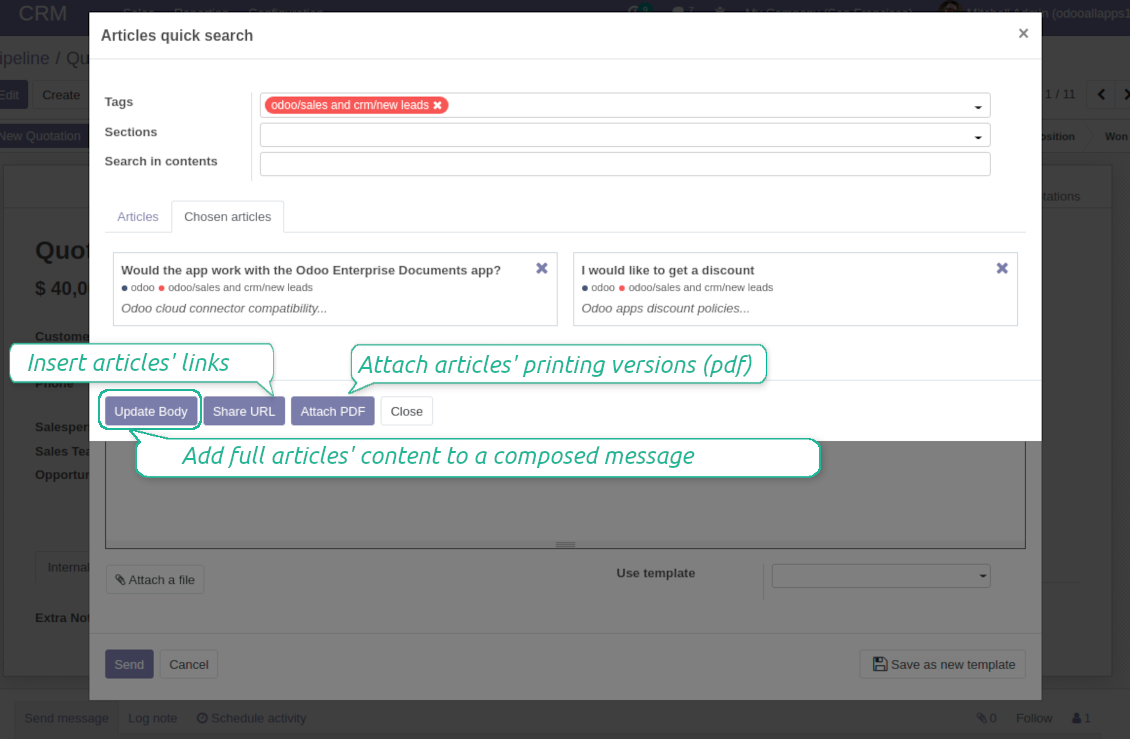Image resolution: width=1130 pixels, height=739 pixels.
Task: Select the Chosen articles tab
Action: [228, 217]
